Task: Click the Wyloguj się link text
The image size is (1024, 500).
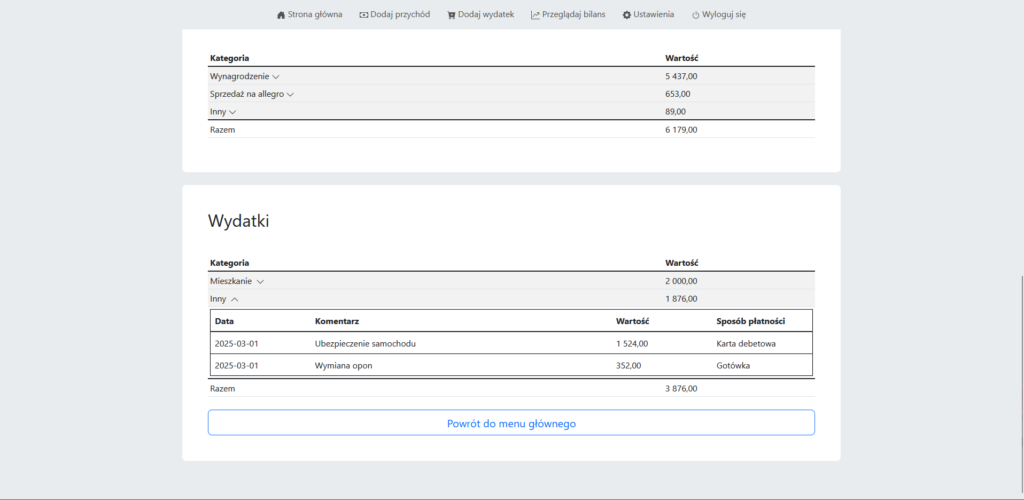Action: coord(724,15)
